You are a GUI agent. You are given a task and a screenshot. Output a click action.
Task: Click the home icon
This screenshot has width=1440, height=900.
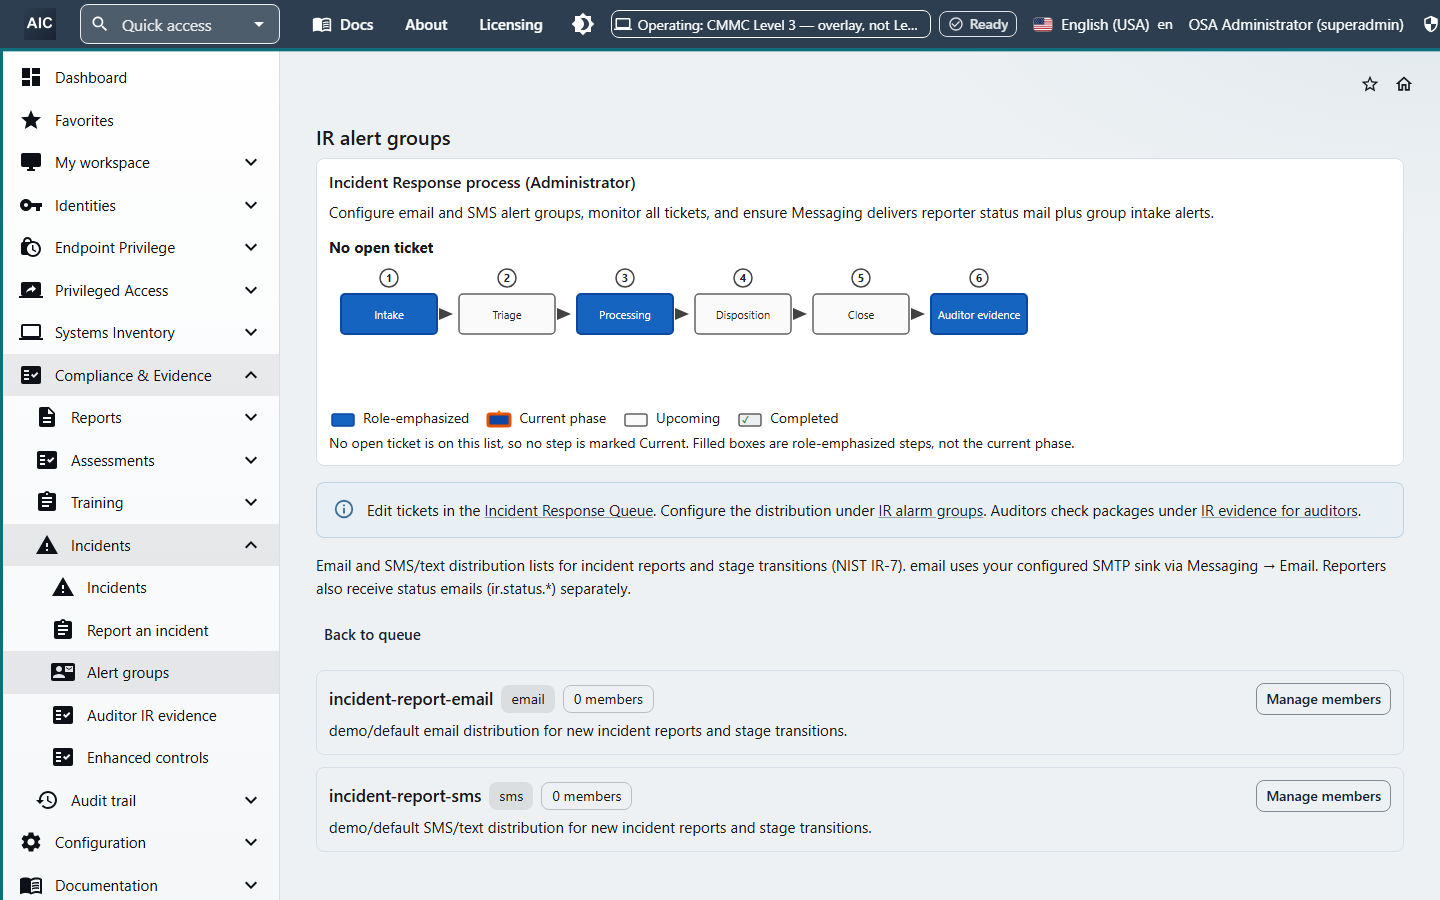(1404, 84)
